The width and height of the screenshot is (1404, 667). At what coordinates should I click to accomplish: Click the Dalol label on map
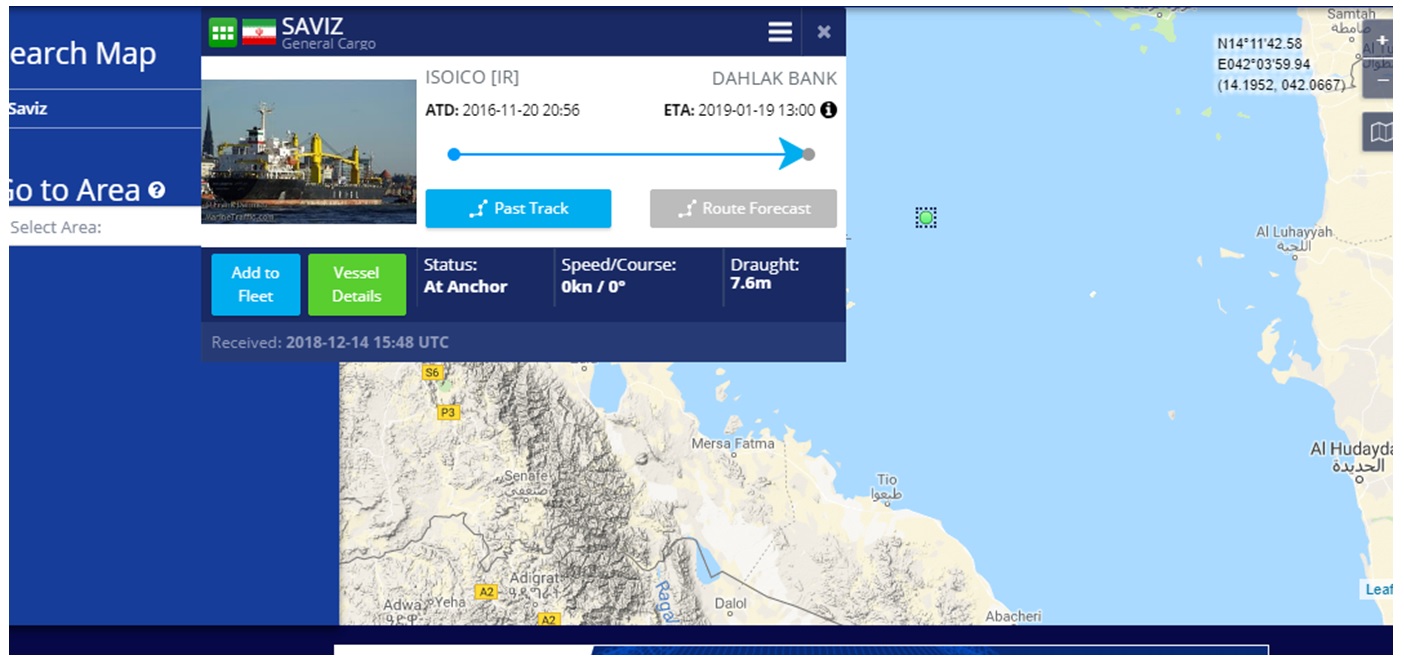(x=731, y=603)
